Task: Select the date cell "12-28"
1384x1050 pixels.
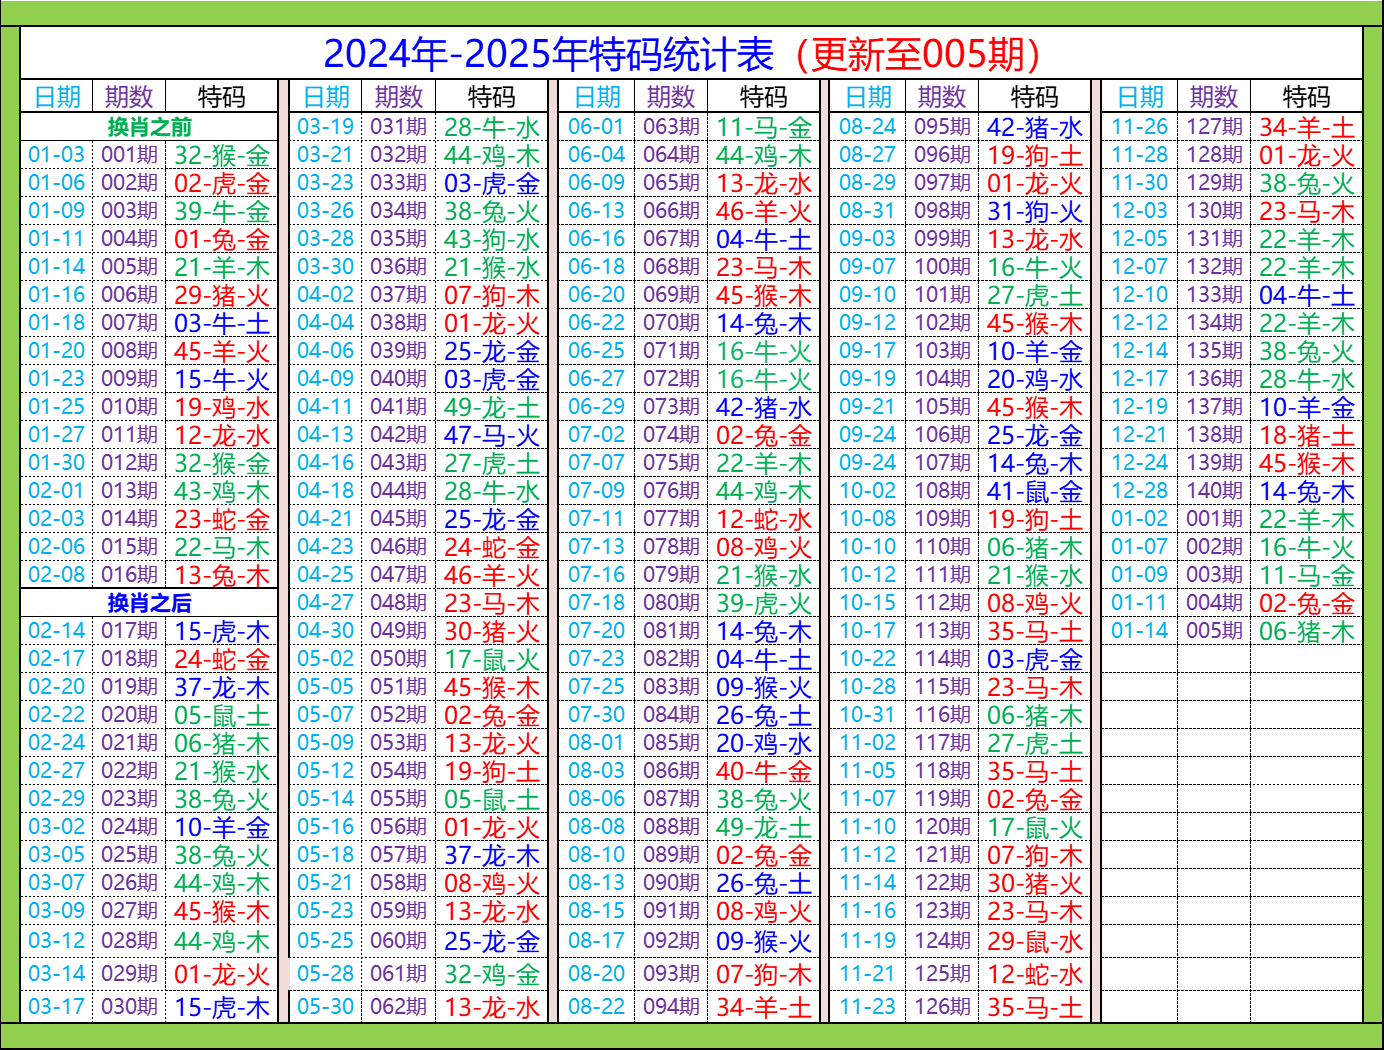Action: click(1139, 491)
